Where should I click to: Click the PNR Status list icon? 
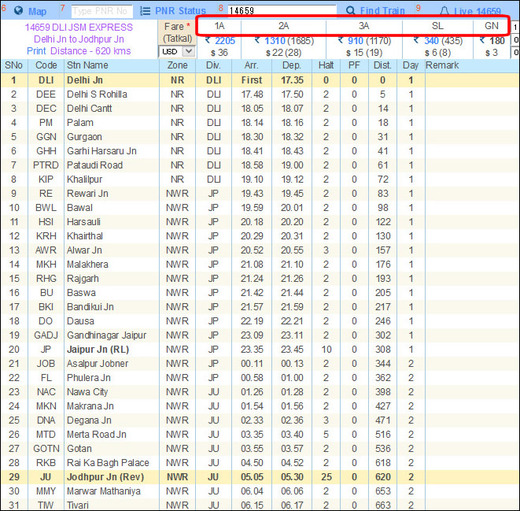coord(145,11)
